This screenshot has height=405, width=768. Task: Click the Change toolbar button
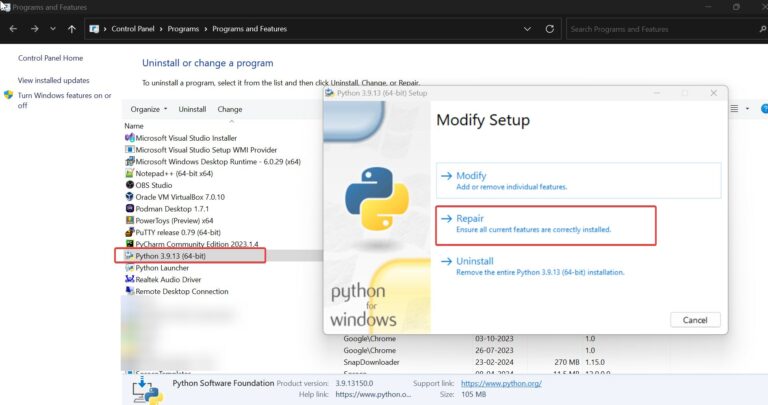click(230, 109)
